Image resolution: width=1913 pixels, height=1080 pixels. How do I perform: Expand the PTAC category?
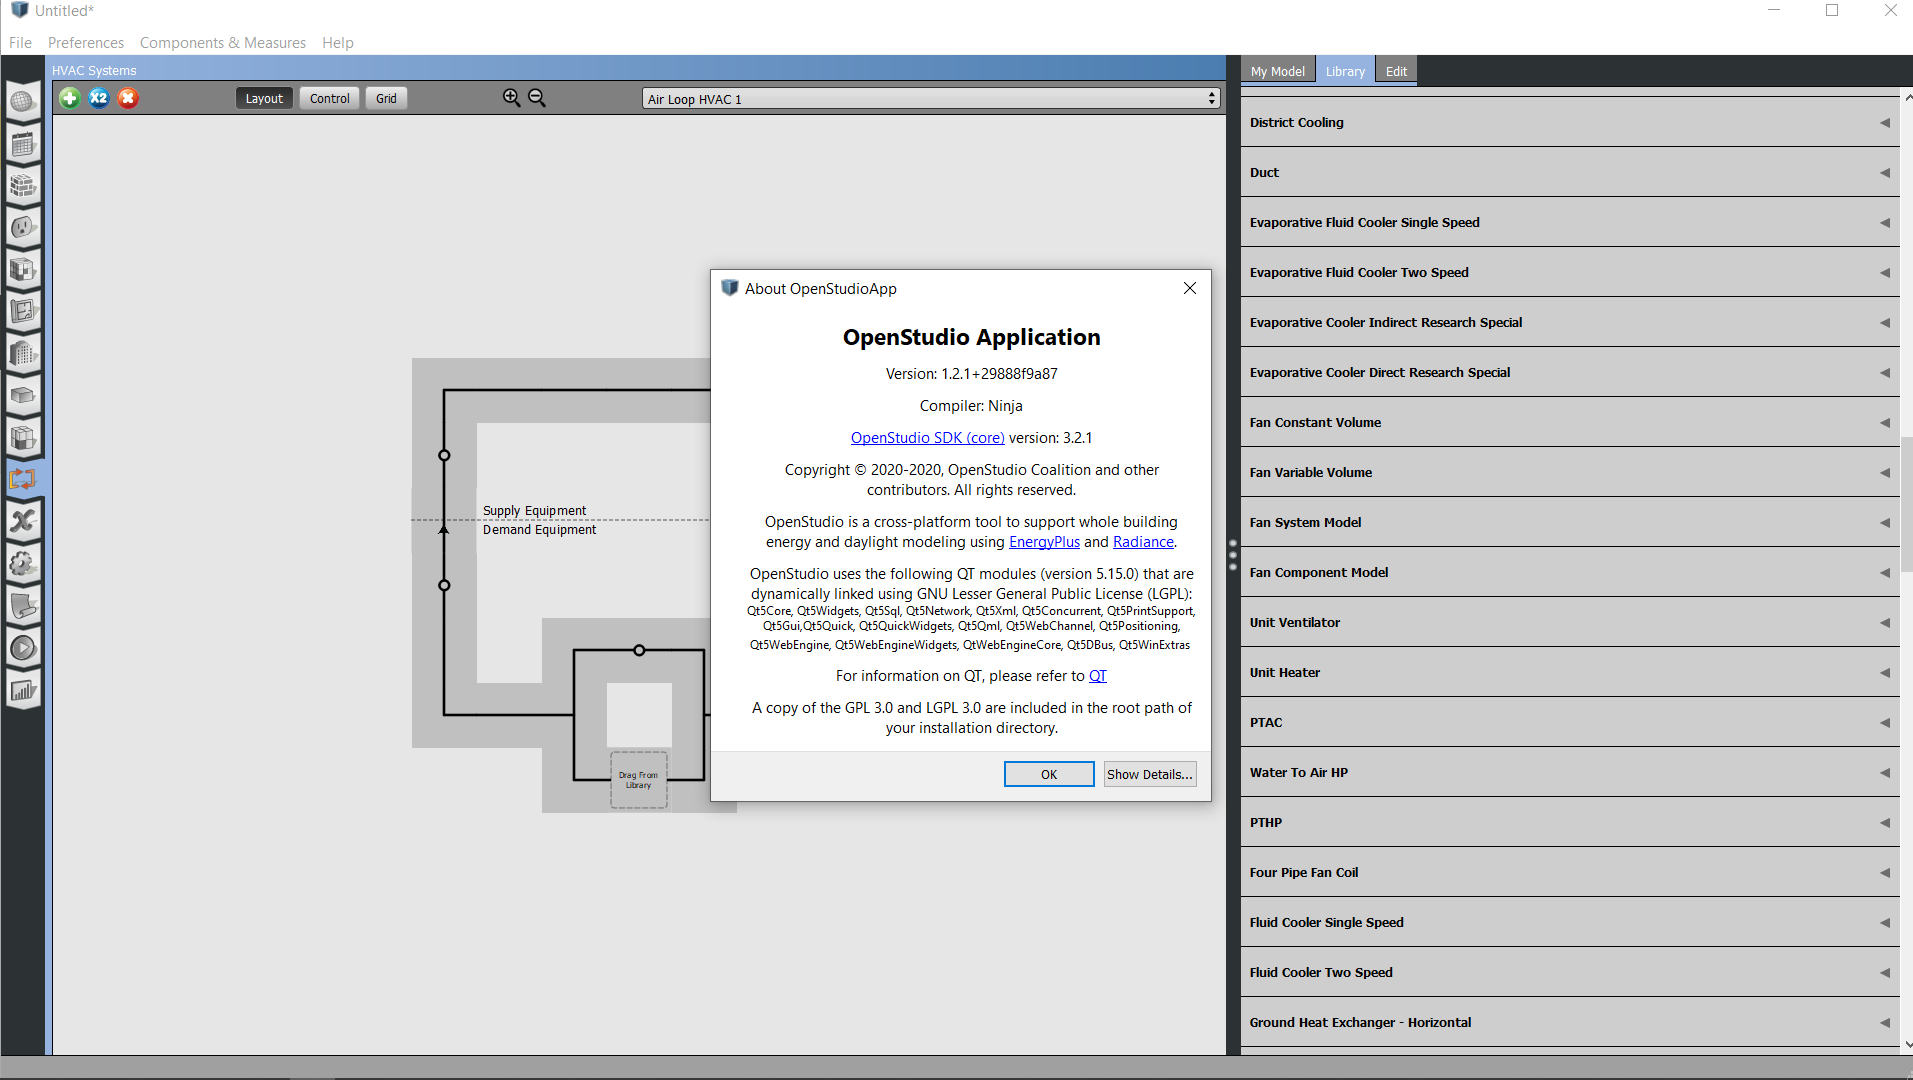click(1570, 722)
